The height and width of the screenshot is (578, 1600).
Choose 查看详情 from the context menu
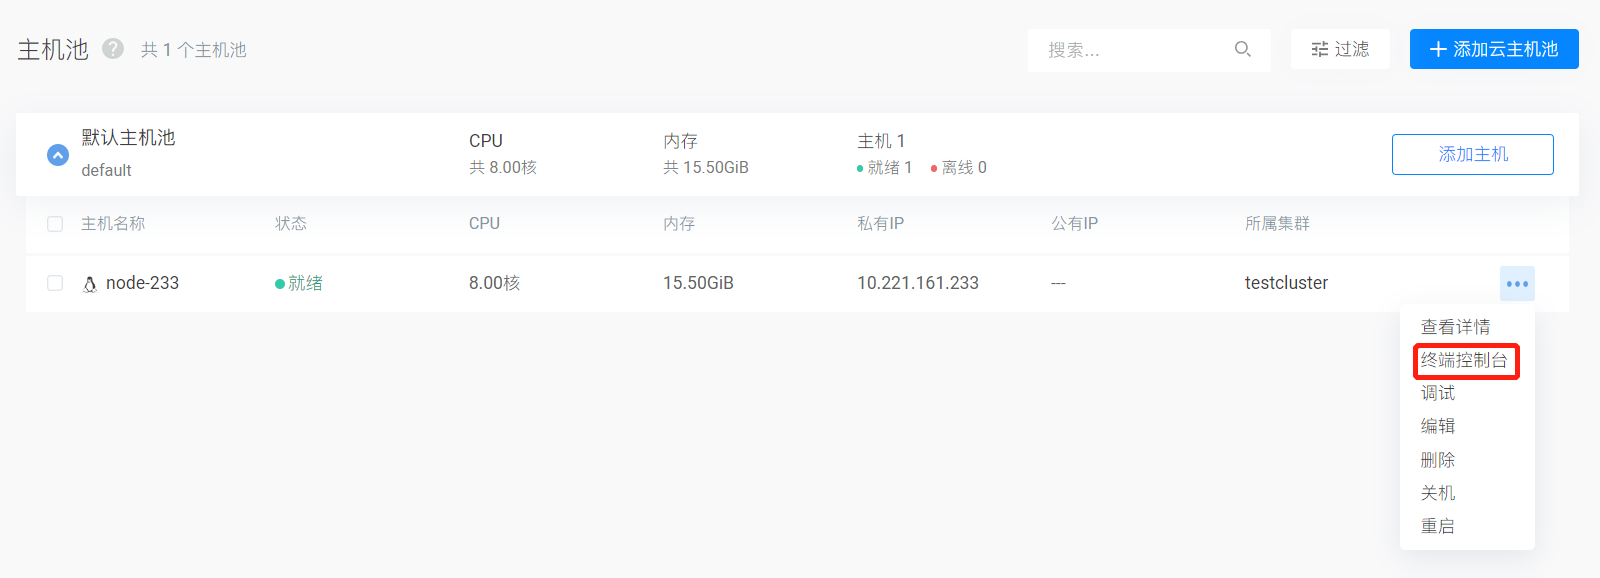[x=1456, y=327]
